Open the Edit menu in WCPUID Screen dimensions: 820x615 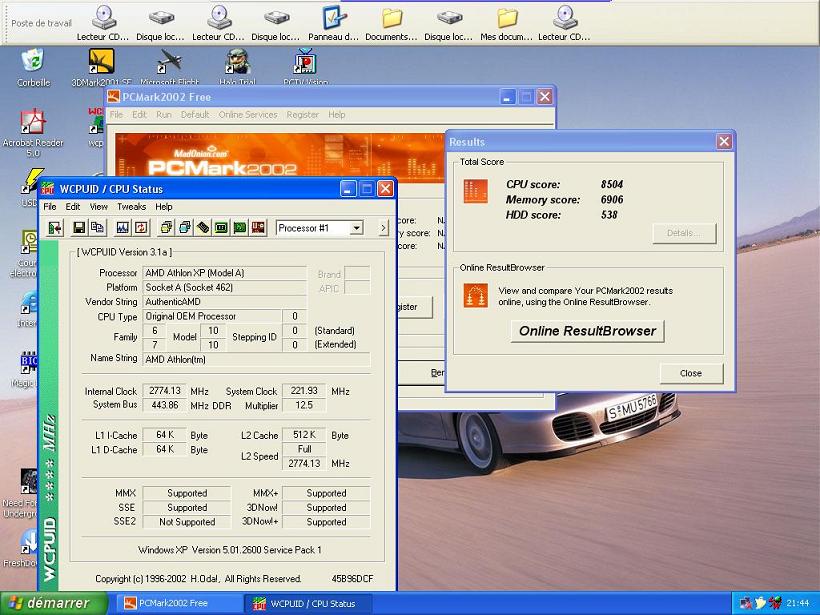(73, 207)
